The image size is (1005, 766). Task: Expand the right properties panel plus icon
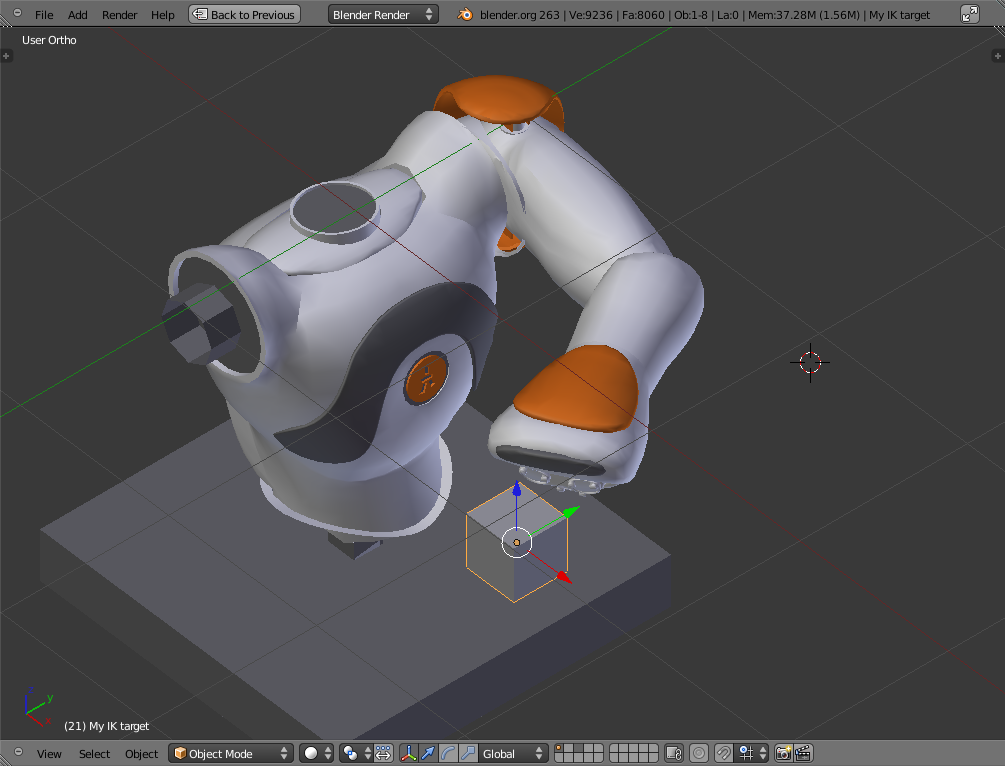click(x=997, y=56)
